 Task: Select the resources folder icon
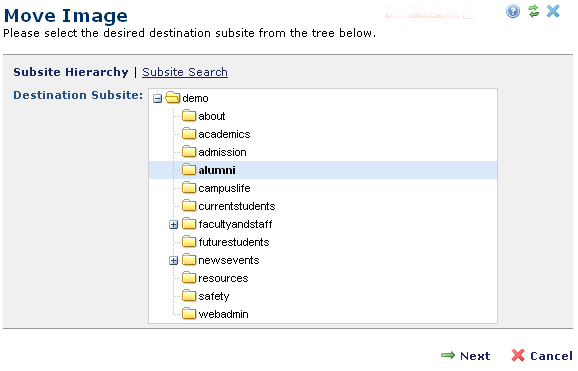coord(189,278)
